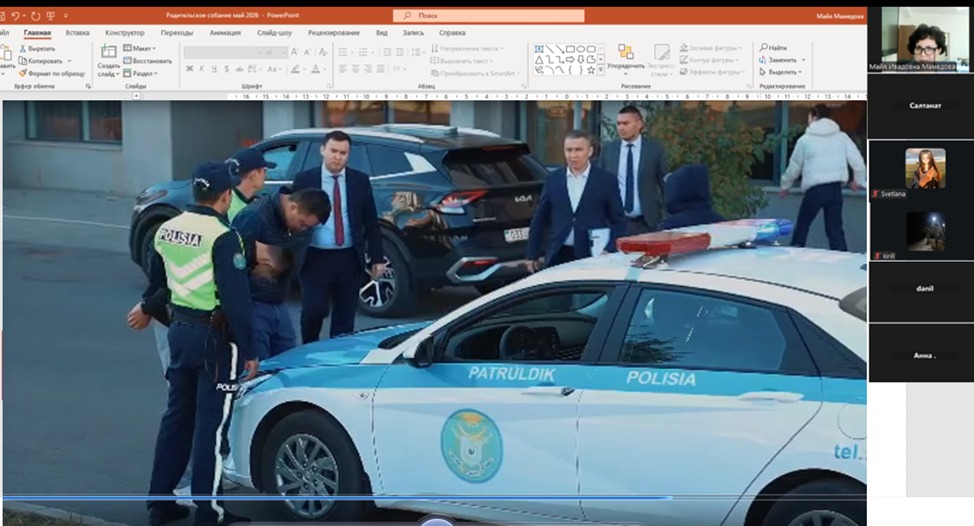The width and height of the screenshot is (974, 526).
Task: Start slideshow from the quick access toolbar icon
Action: (x=51, y=16)
